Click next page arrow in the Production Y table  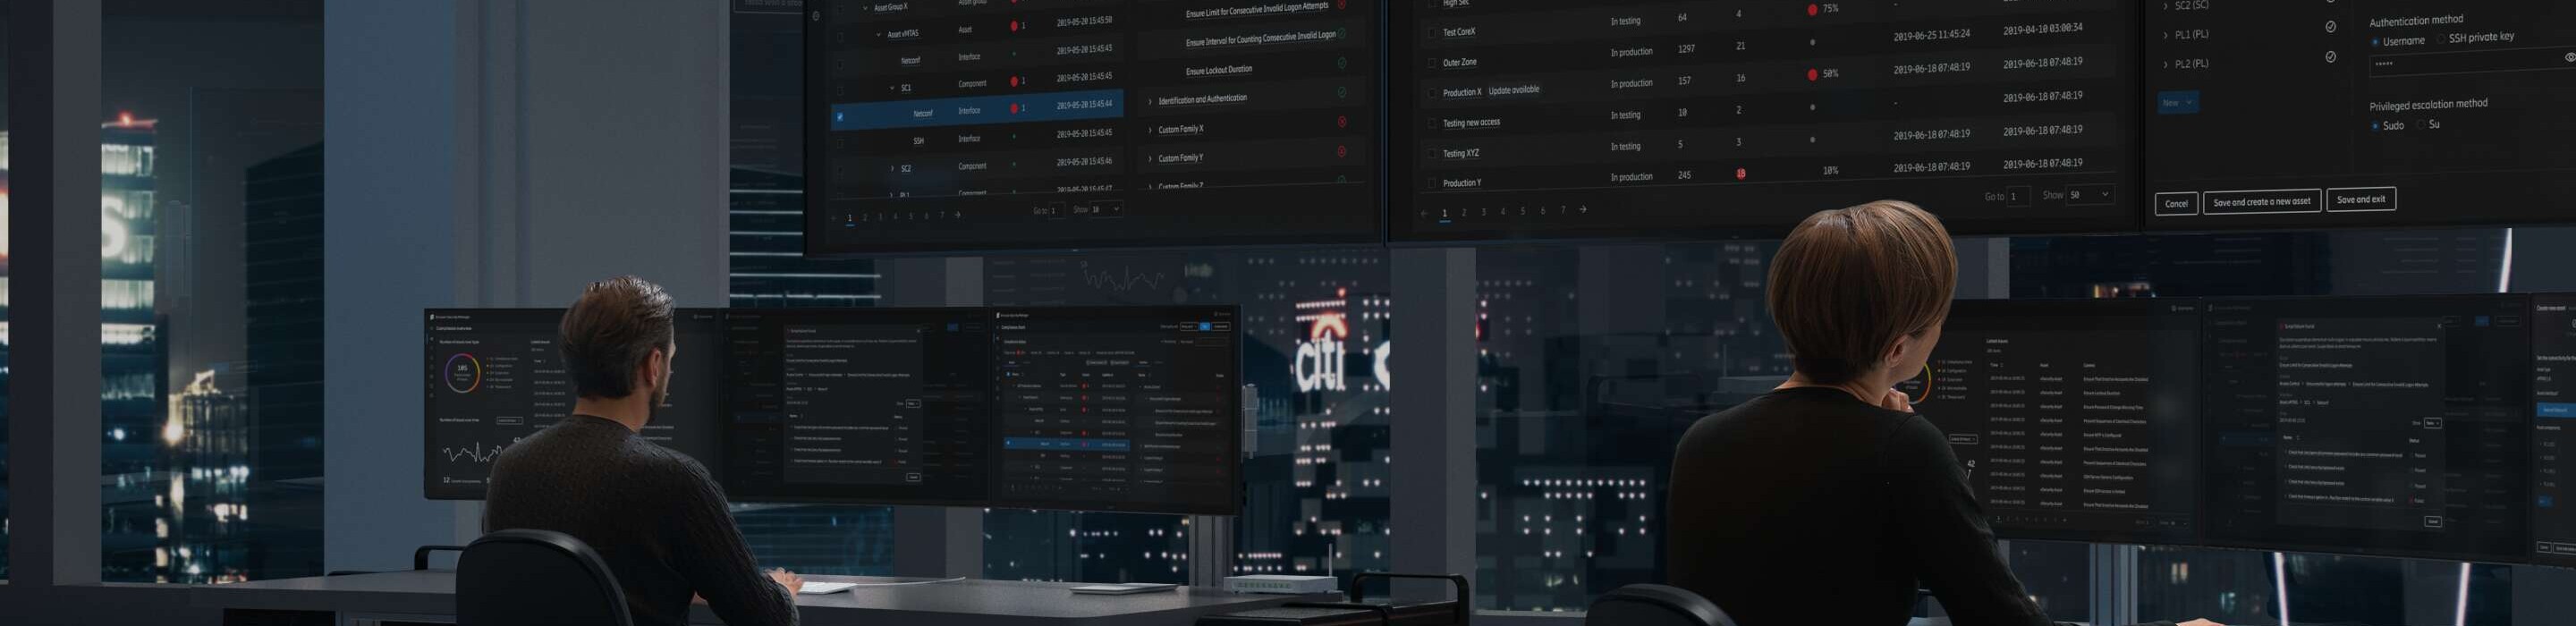(x=1583, y=210)
